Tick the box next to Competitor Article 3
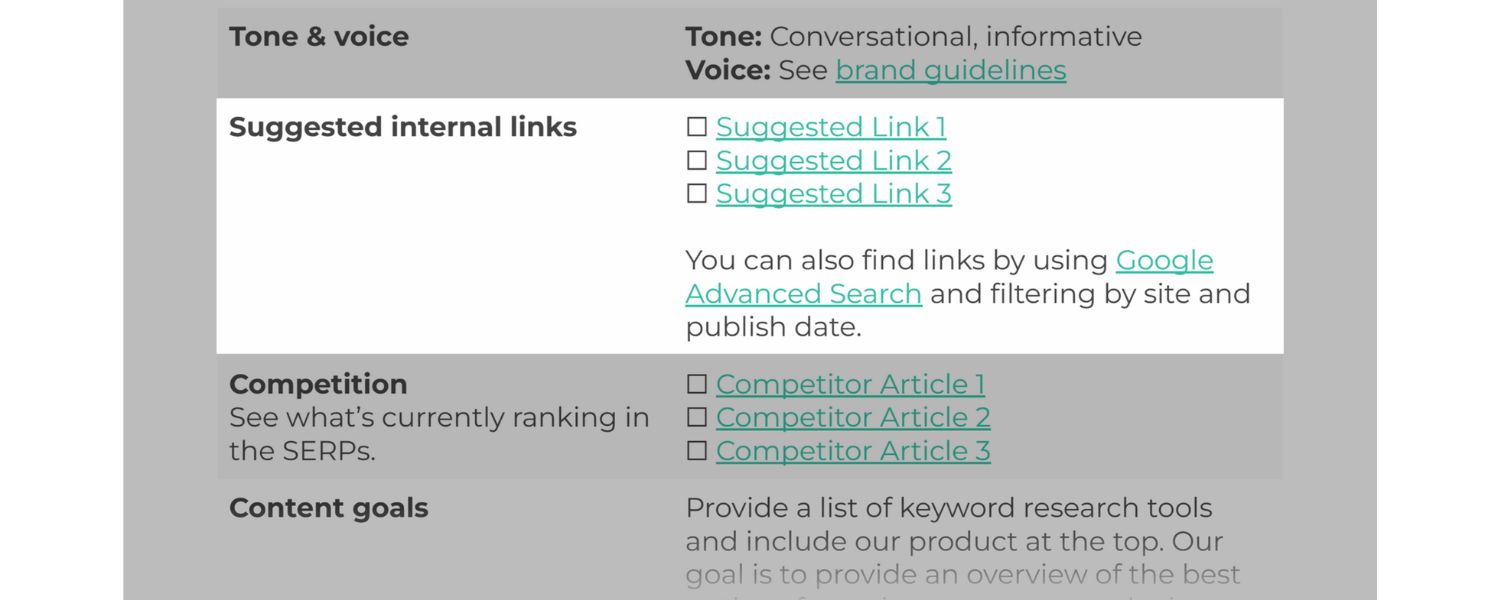Image resolution: width=1500 pixels, height=600 pixels. pos(697,451)
